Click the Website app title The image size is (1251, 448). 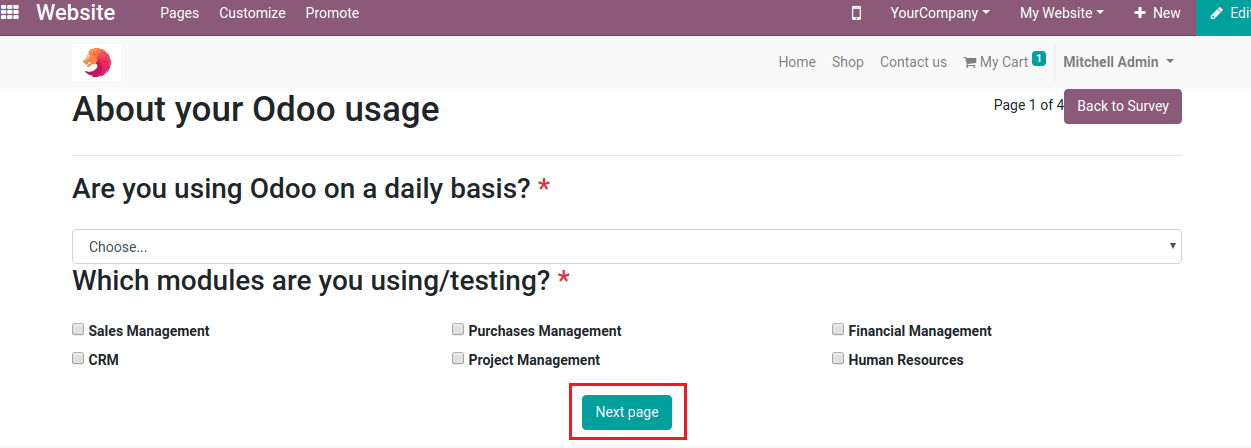click(x=75, y=13)
